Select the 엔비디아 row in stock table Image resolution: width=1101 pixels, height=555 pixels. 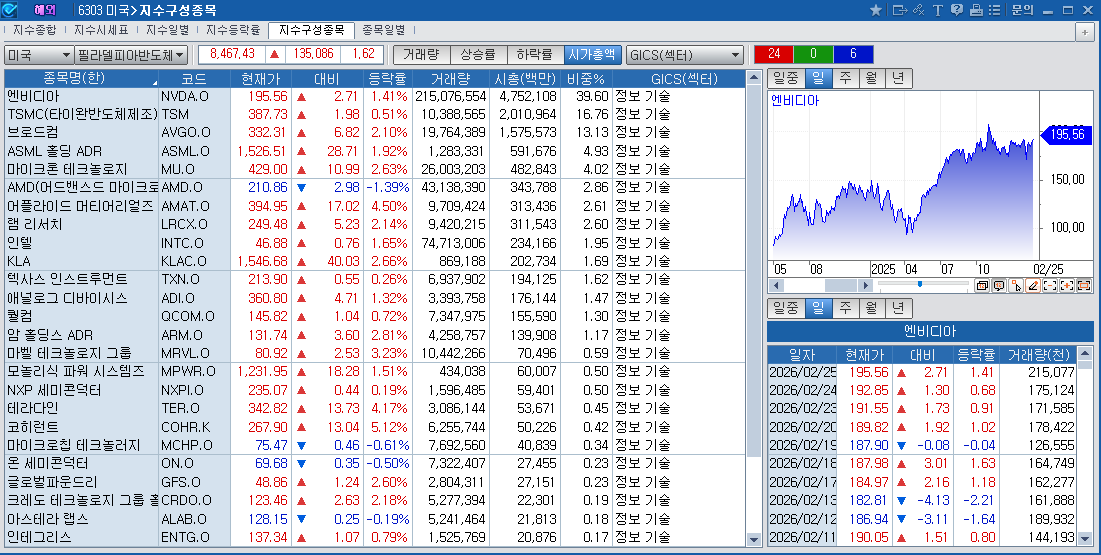(x=374, y=96)
